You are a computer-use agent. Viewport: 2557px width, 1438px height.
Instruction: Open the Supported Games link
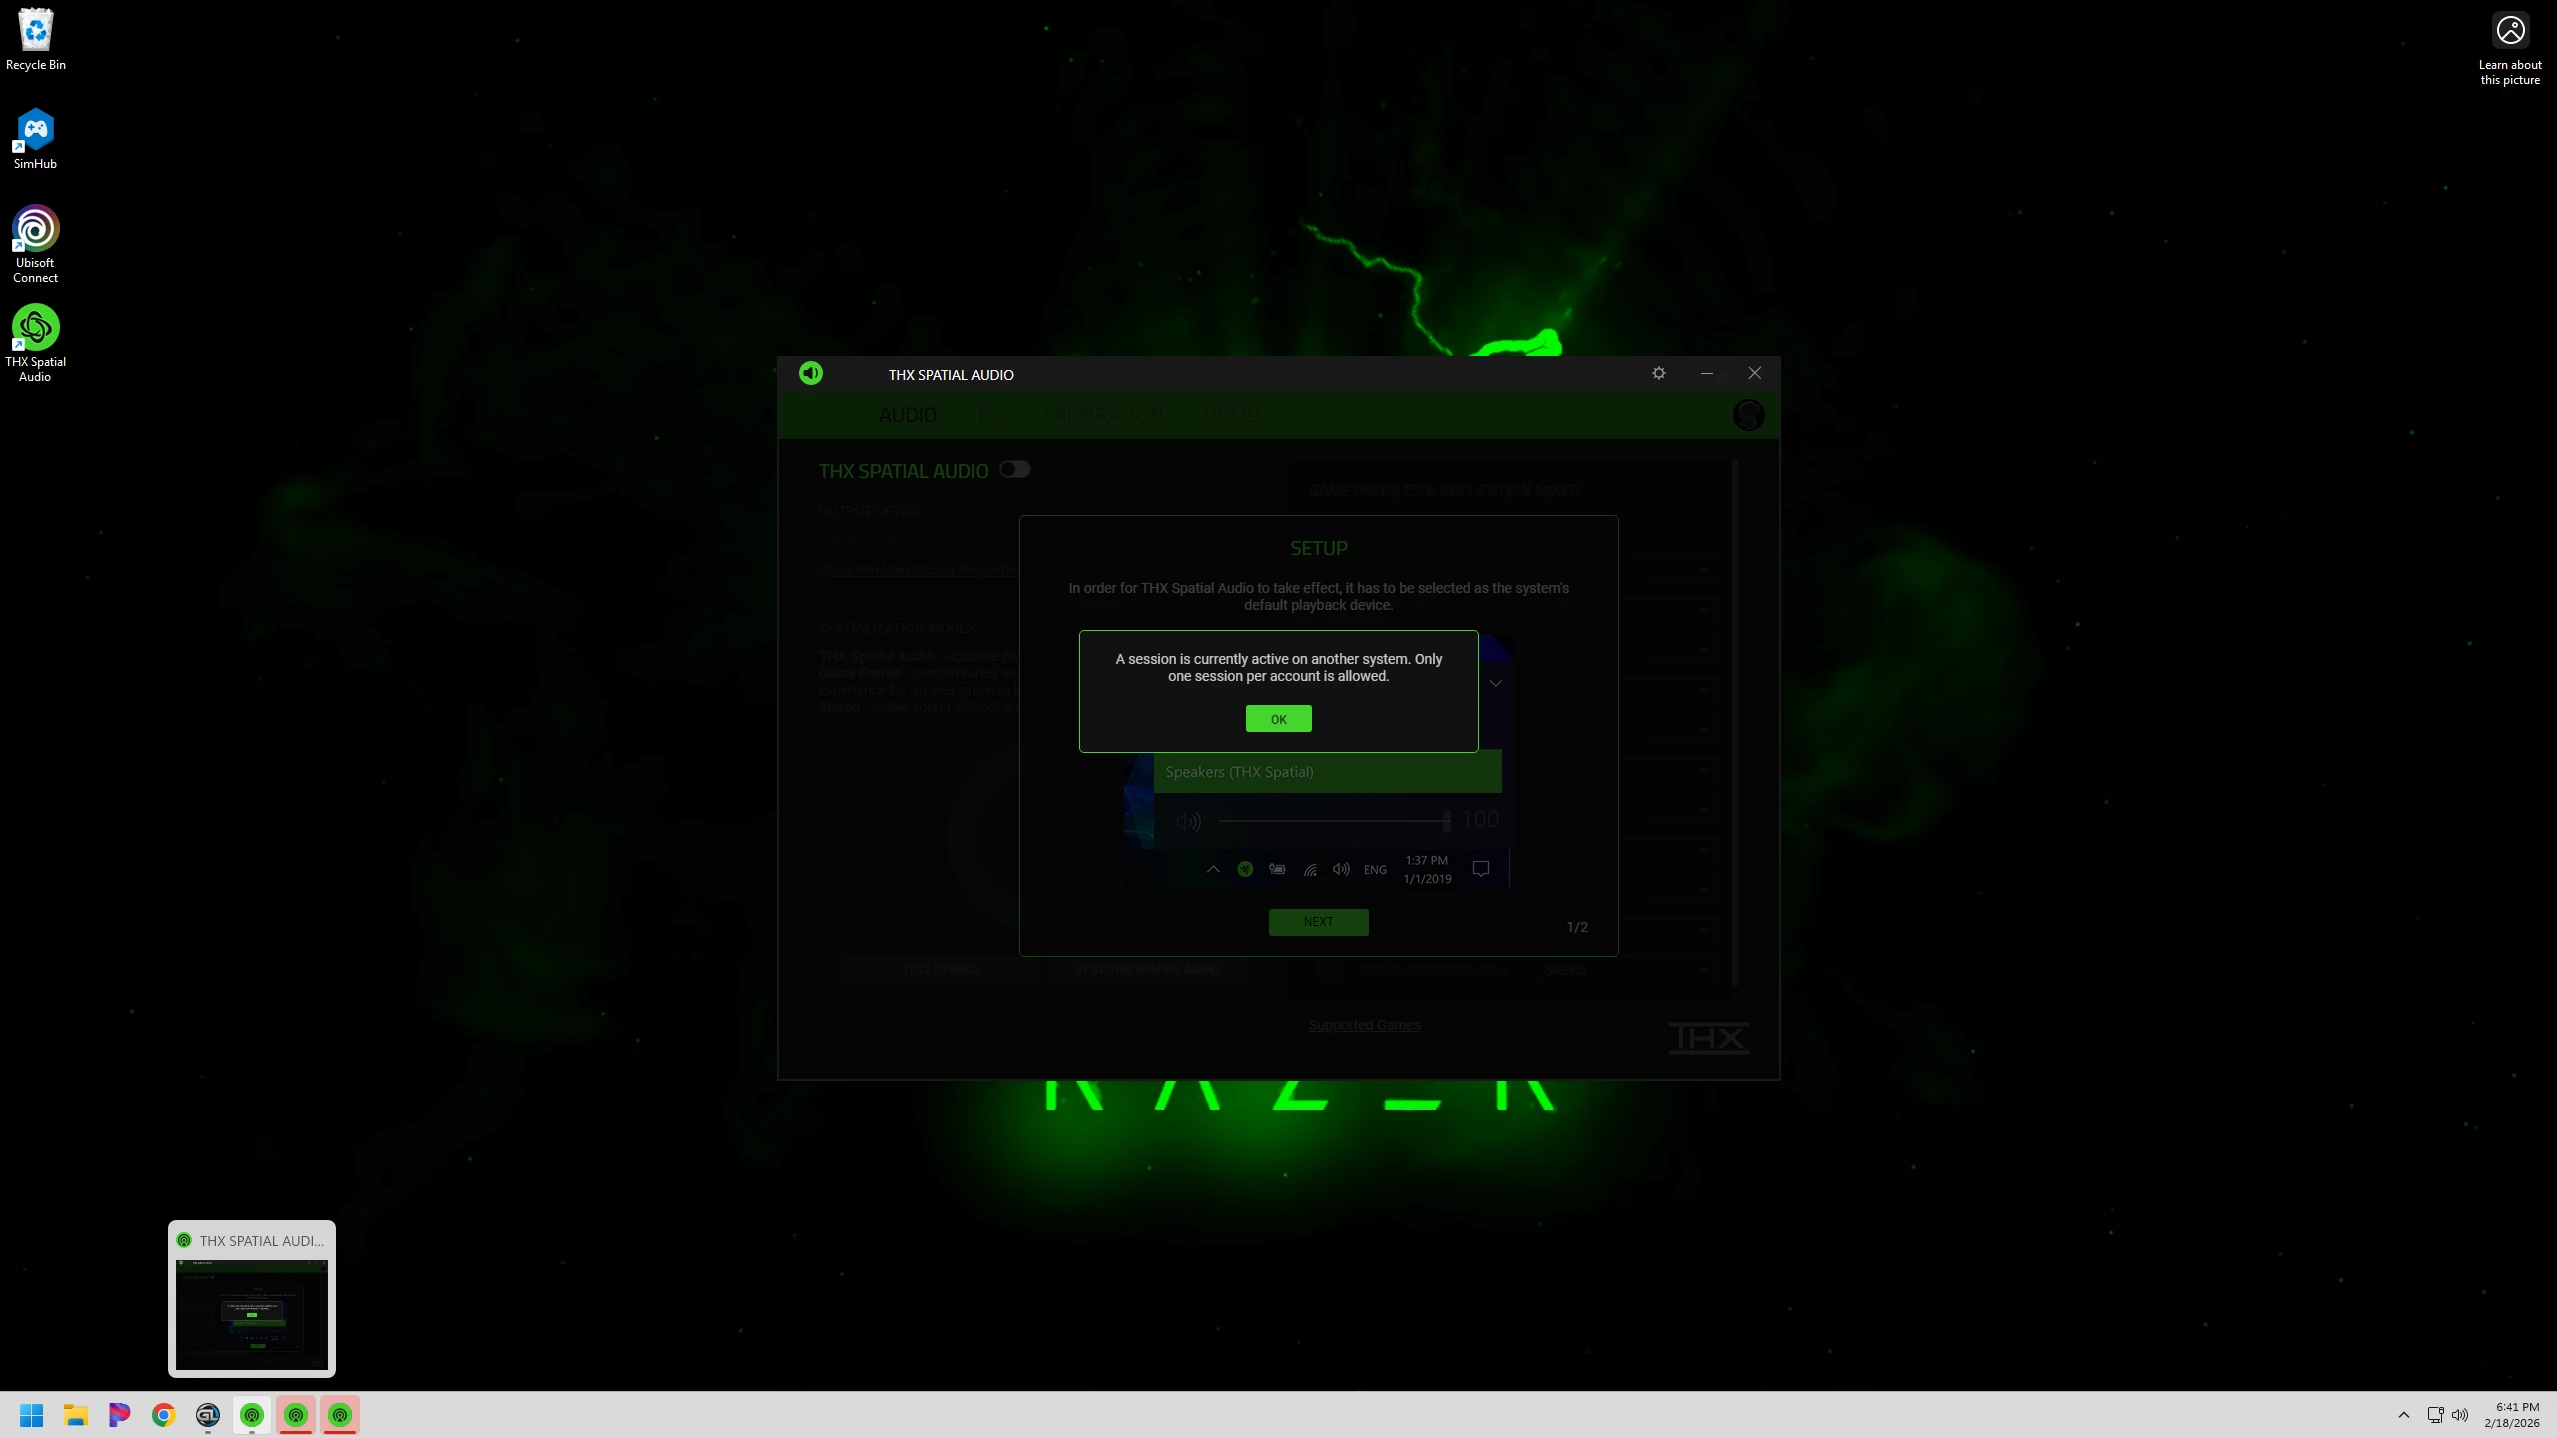1364,1025
